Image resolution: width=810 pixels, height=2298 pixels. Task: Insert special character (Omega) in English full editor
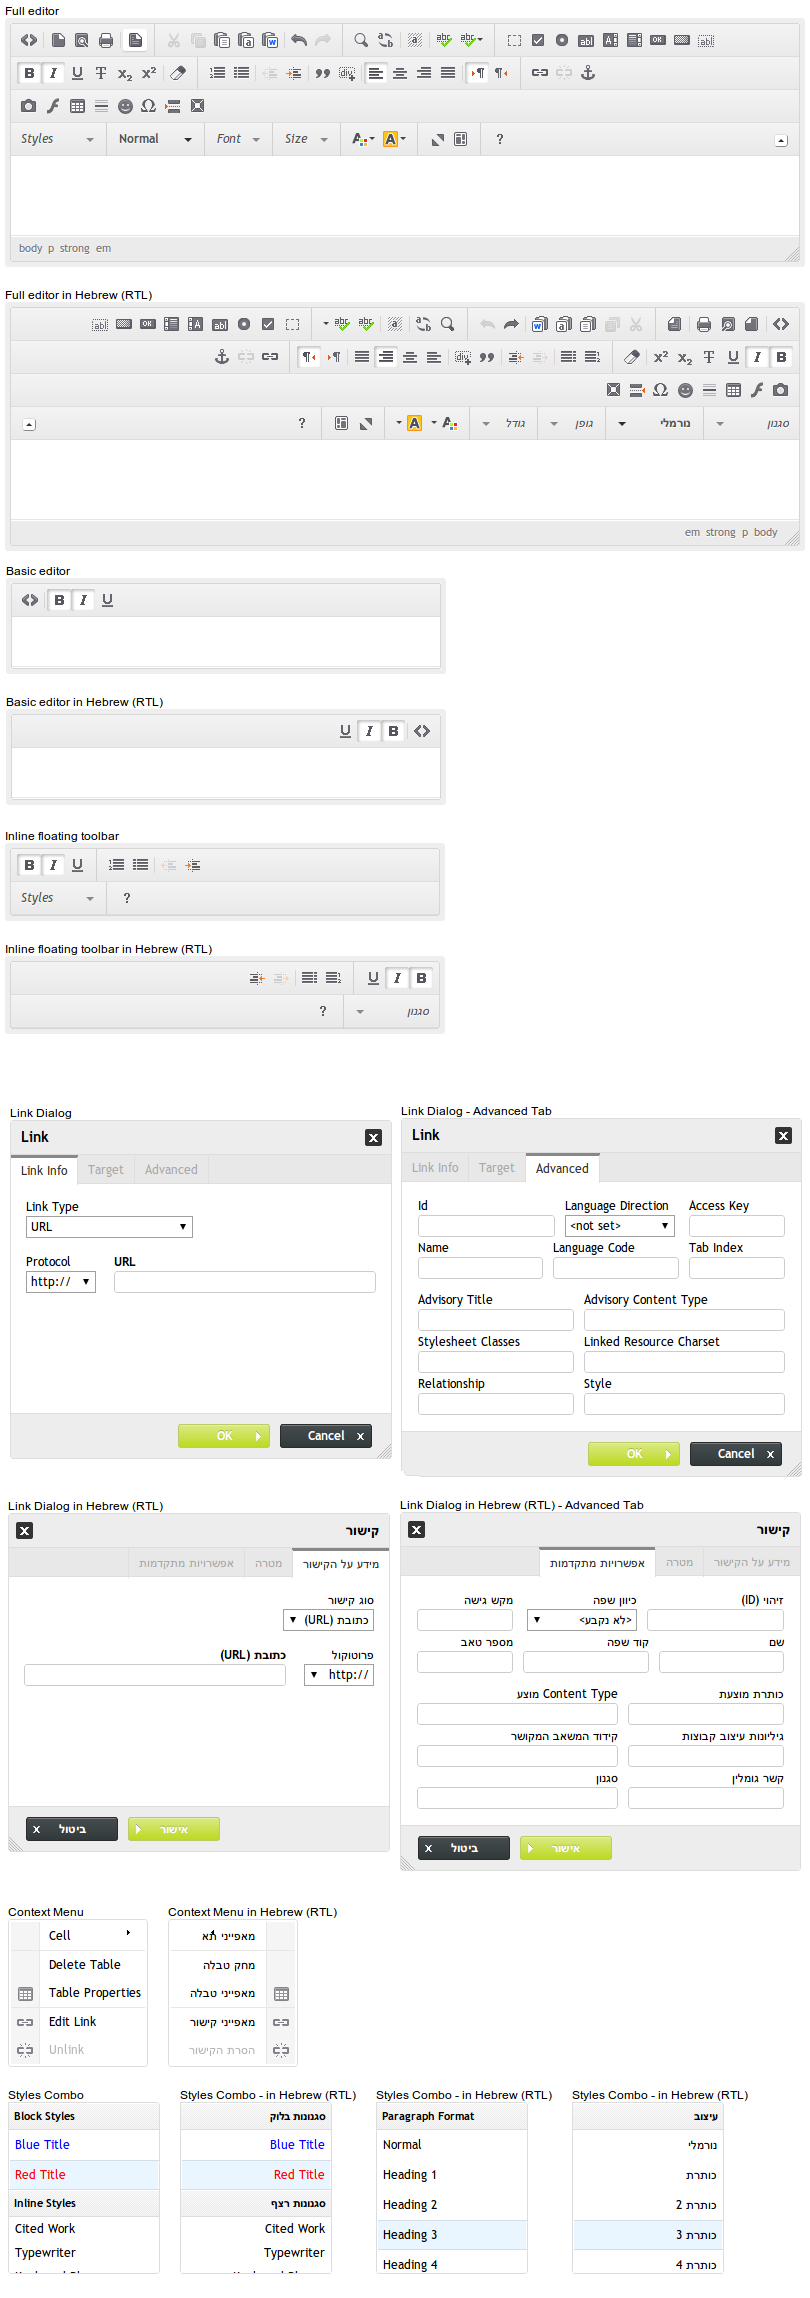(x=149, y=106)
